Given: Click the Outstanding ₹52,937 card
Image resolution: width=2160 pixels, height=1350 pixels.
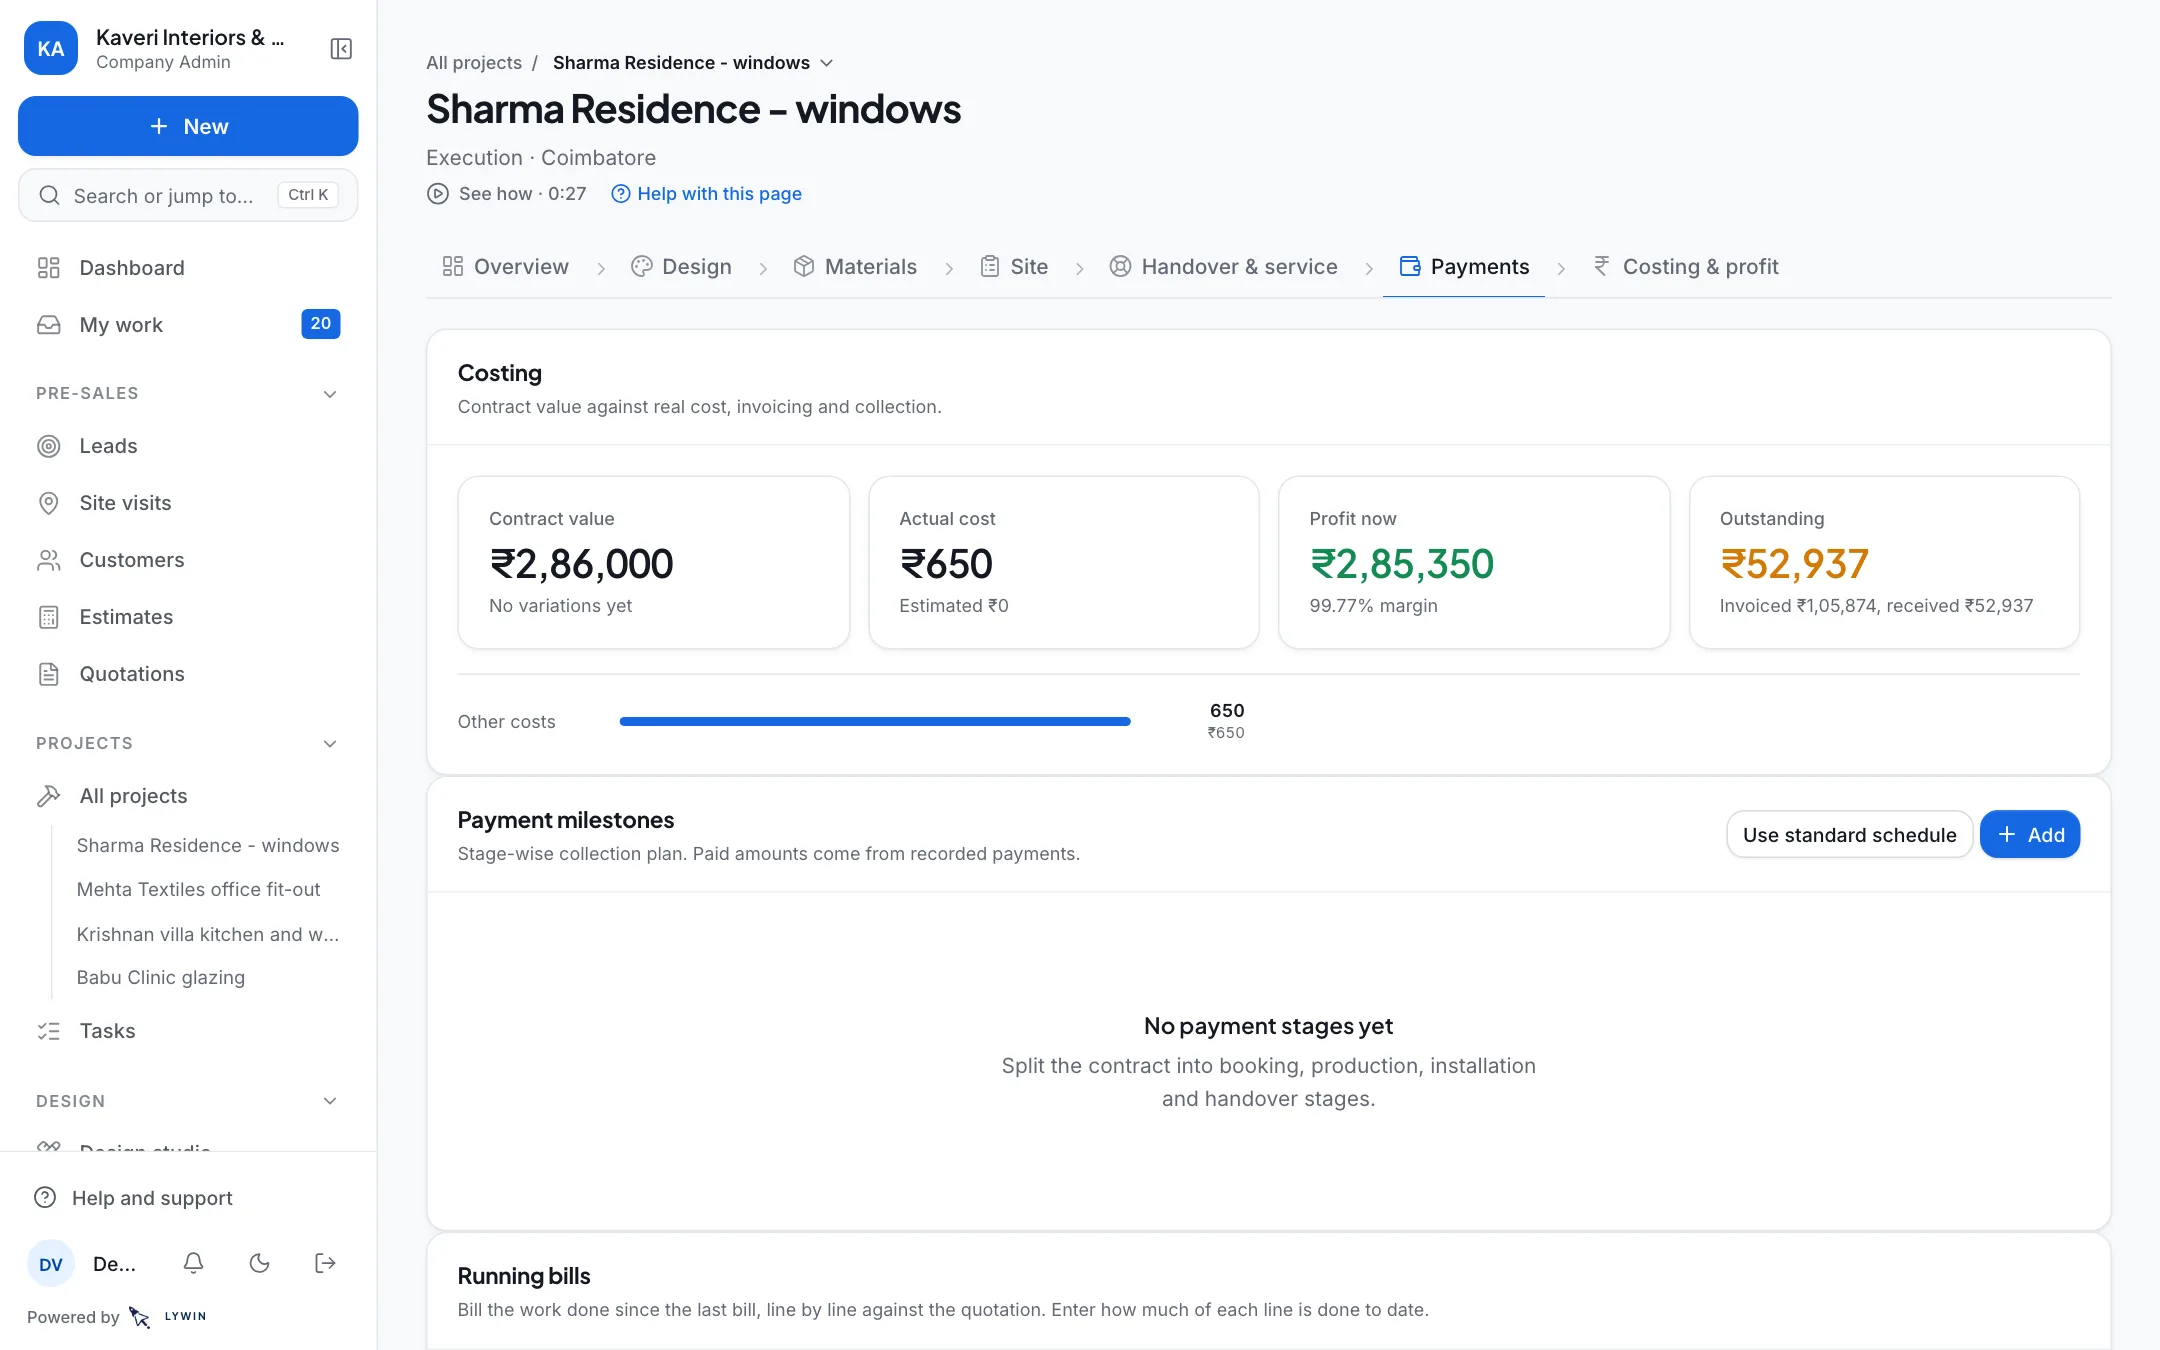Looking at the screenshot, I should coord(1885,562).
